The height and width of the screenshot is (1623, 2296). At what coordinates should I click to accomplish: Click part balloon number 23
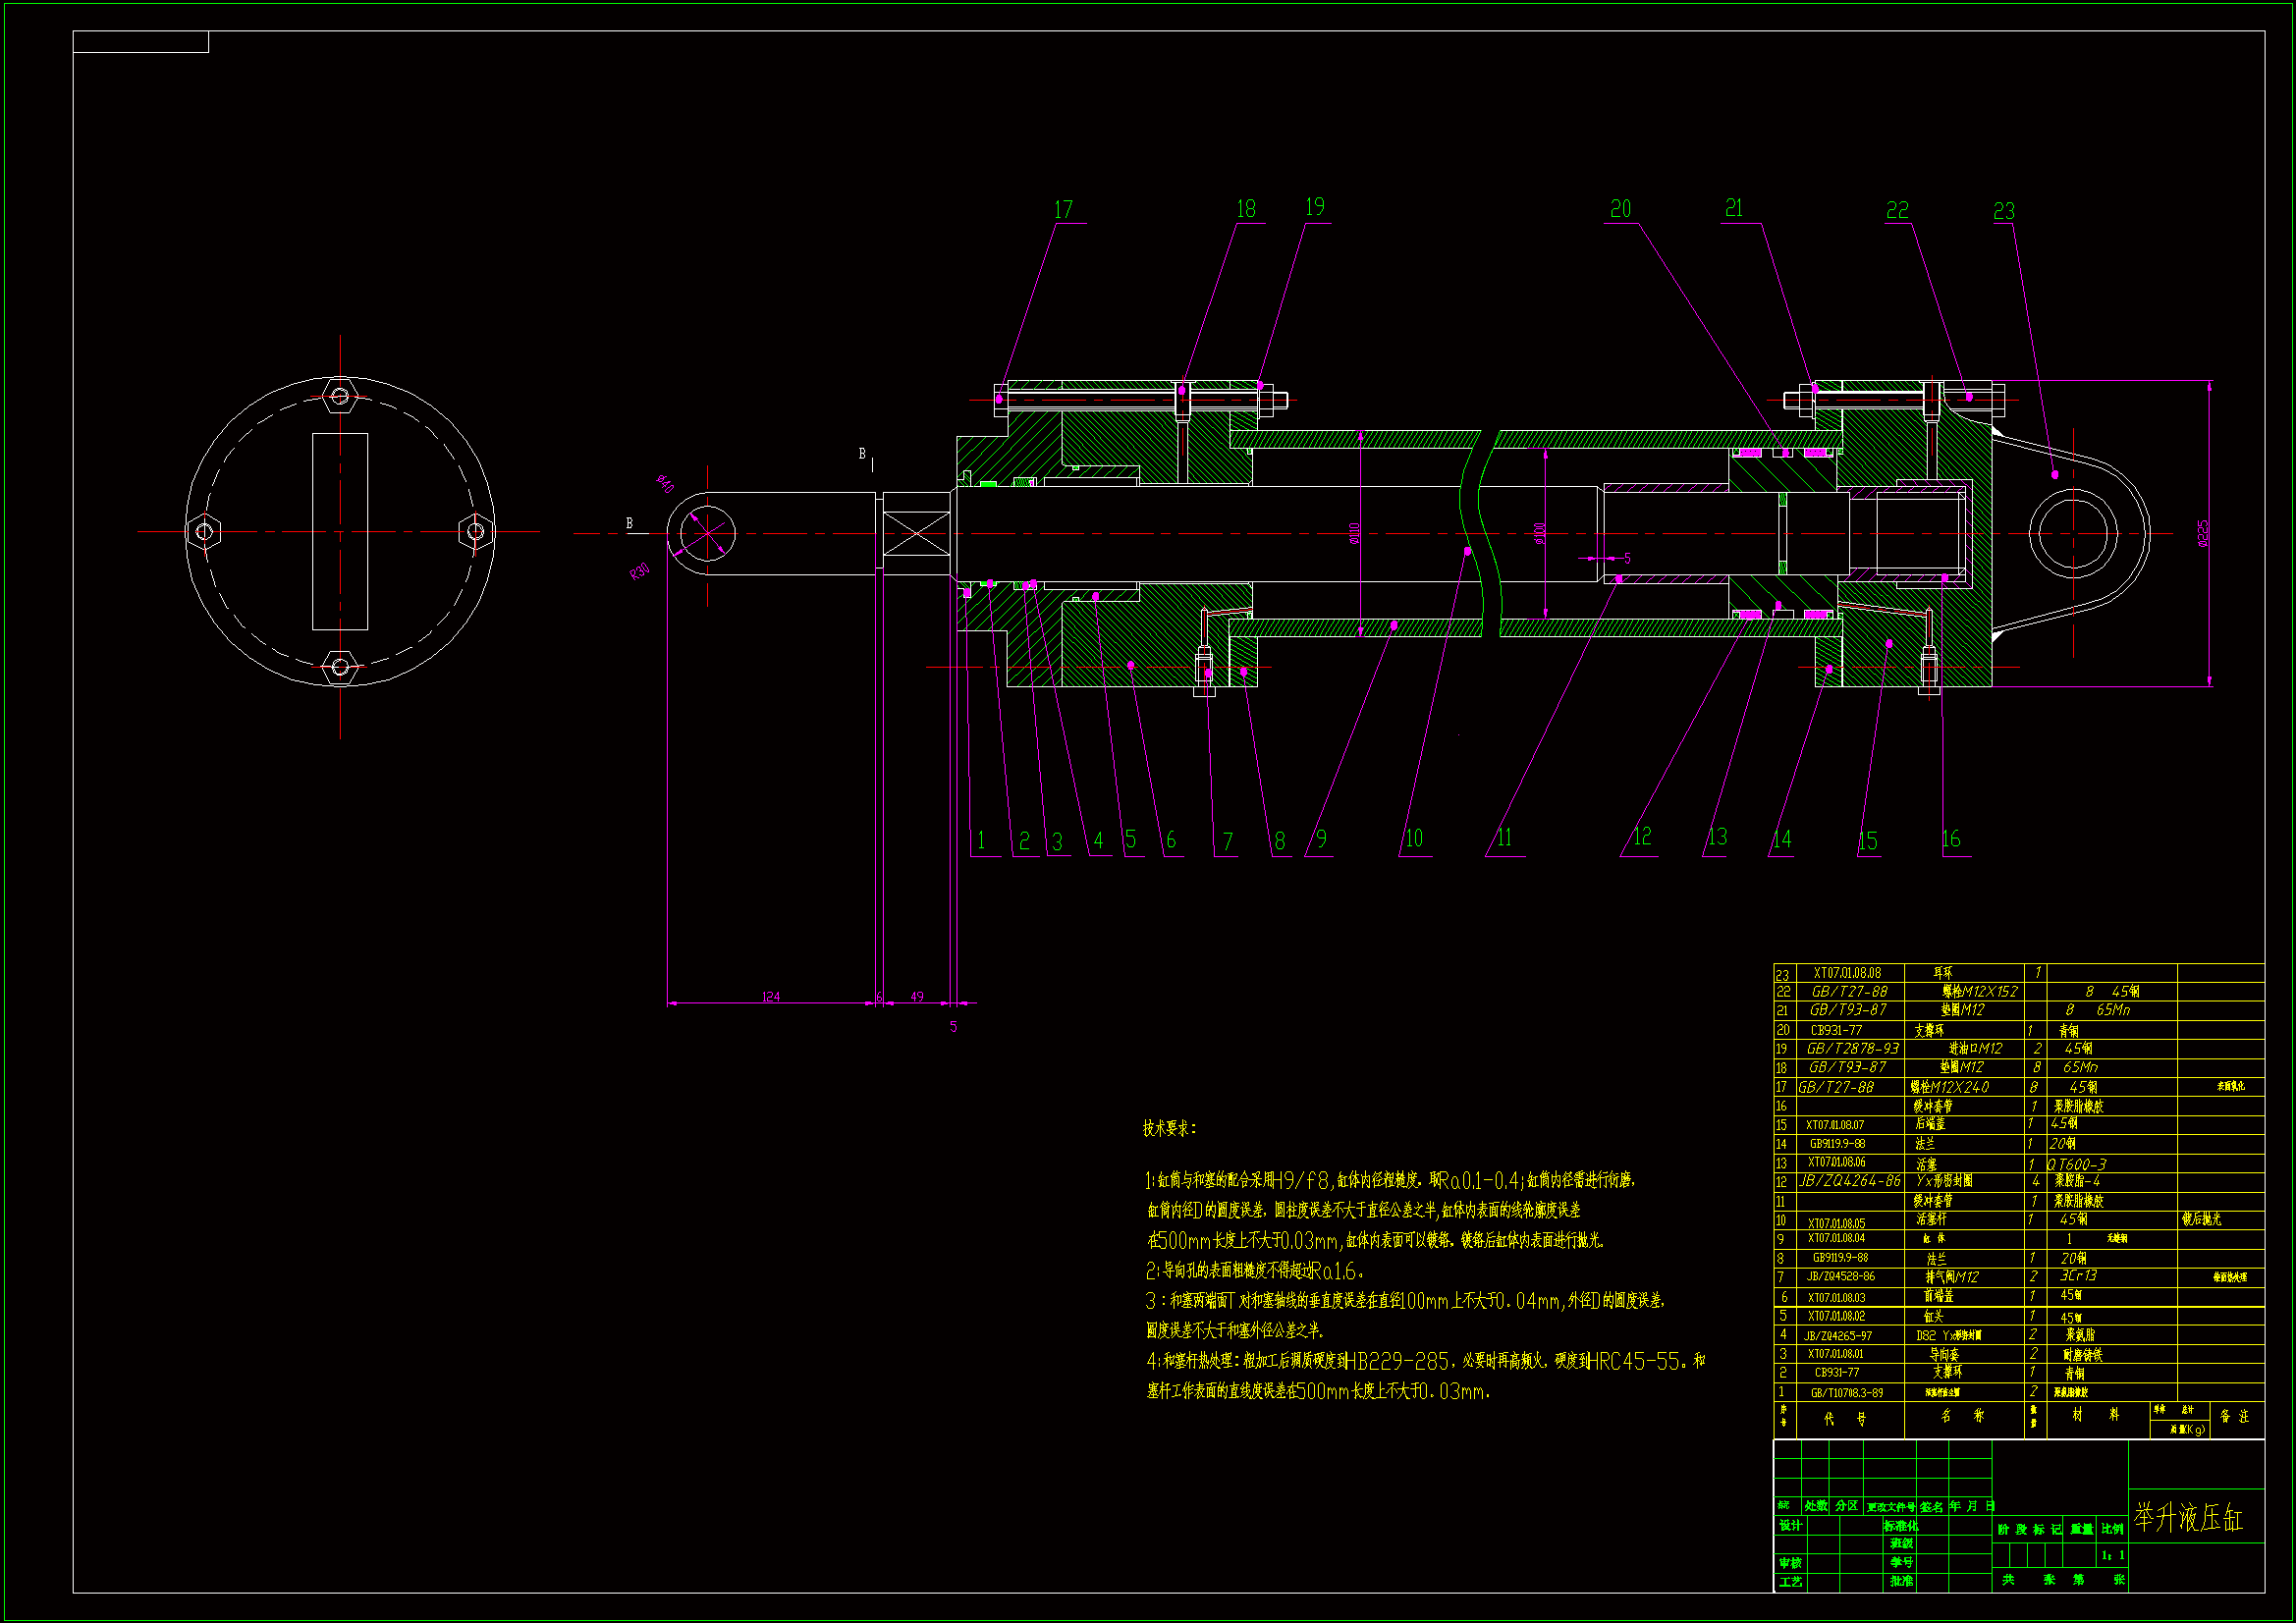pyautogui.click(x=2003, y=212)
